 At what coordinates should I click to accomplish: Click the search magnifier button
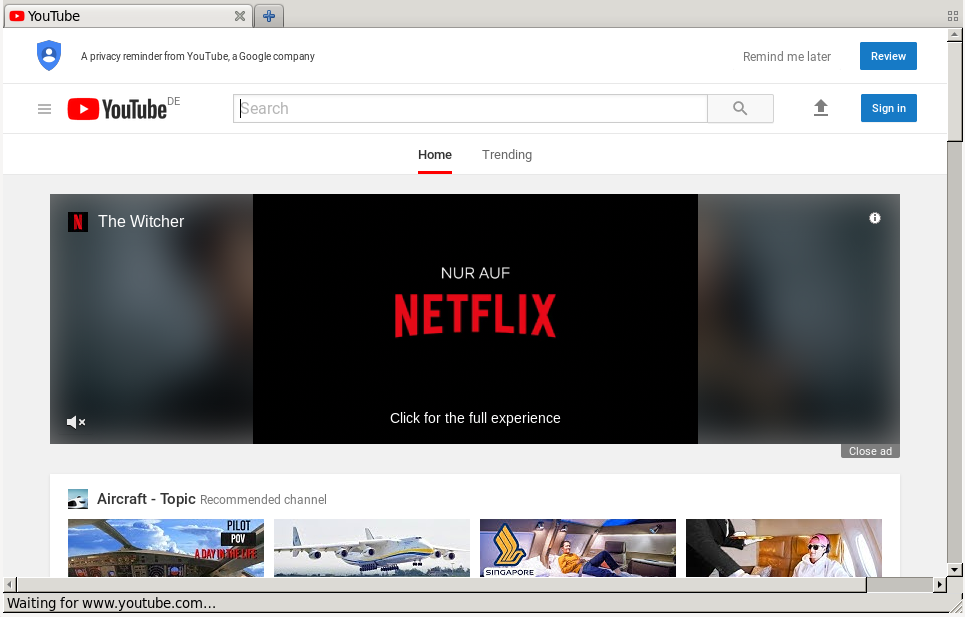click(740, 108)
